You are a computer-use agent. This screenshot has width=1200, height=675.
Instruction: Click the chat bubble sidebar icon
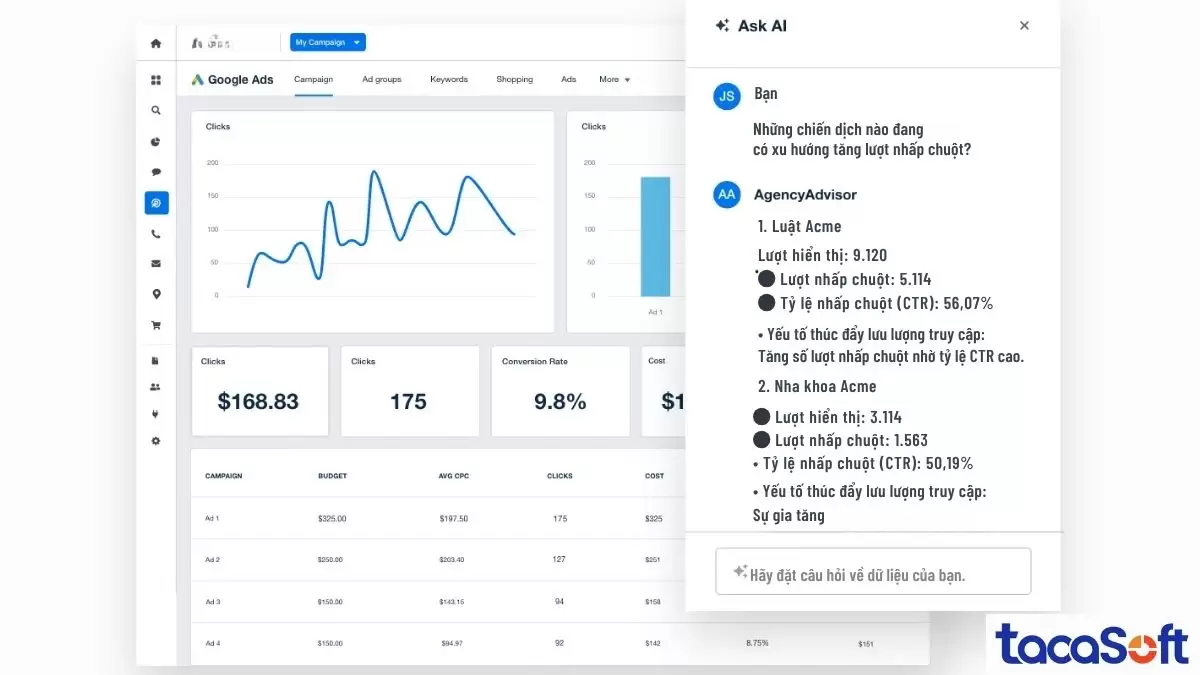click(155, 172)
